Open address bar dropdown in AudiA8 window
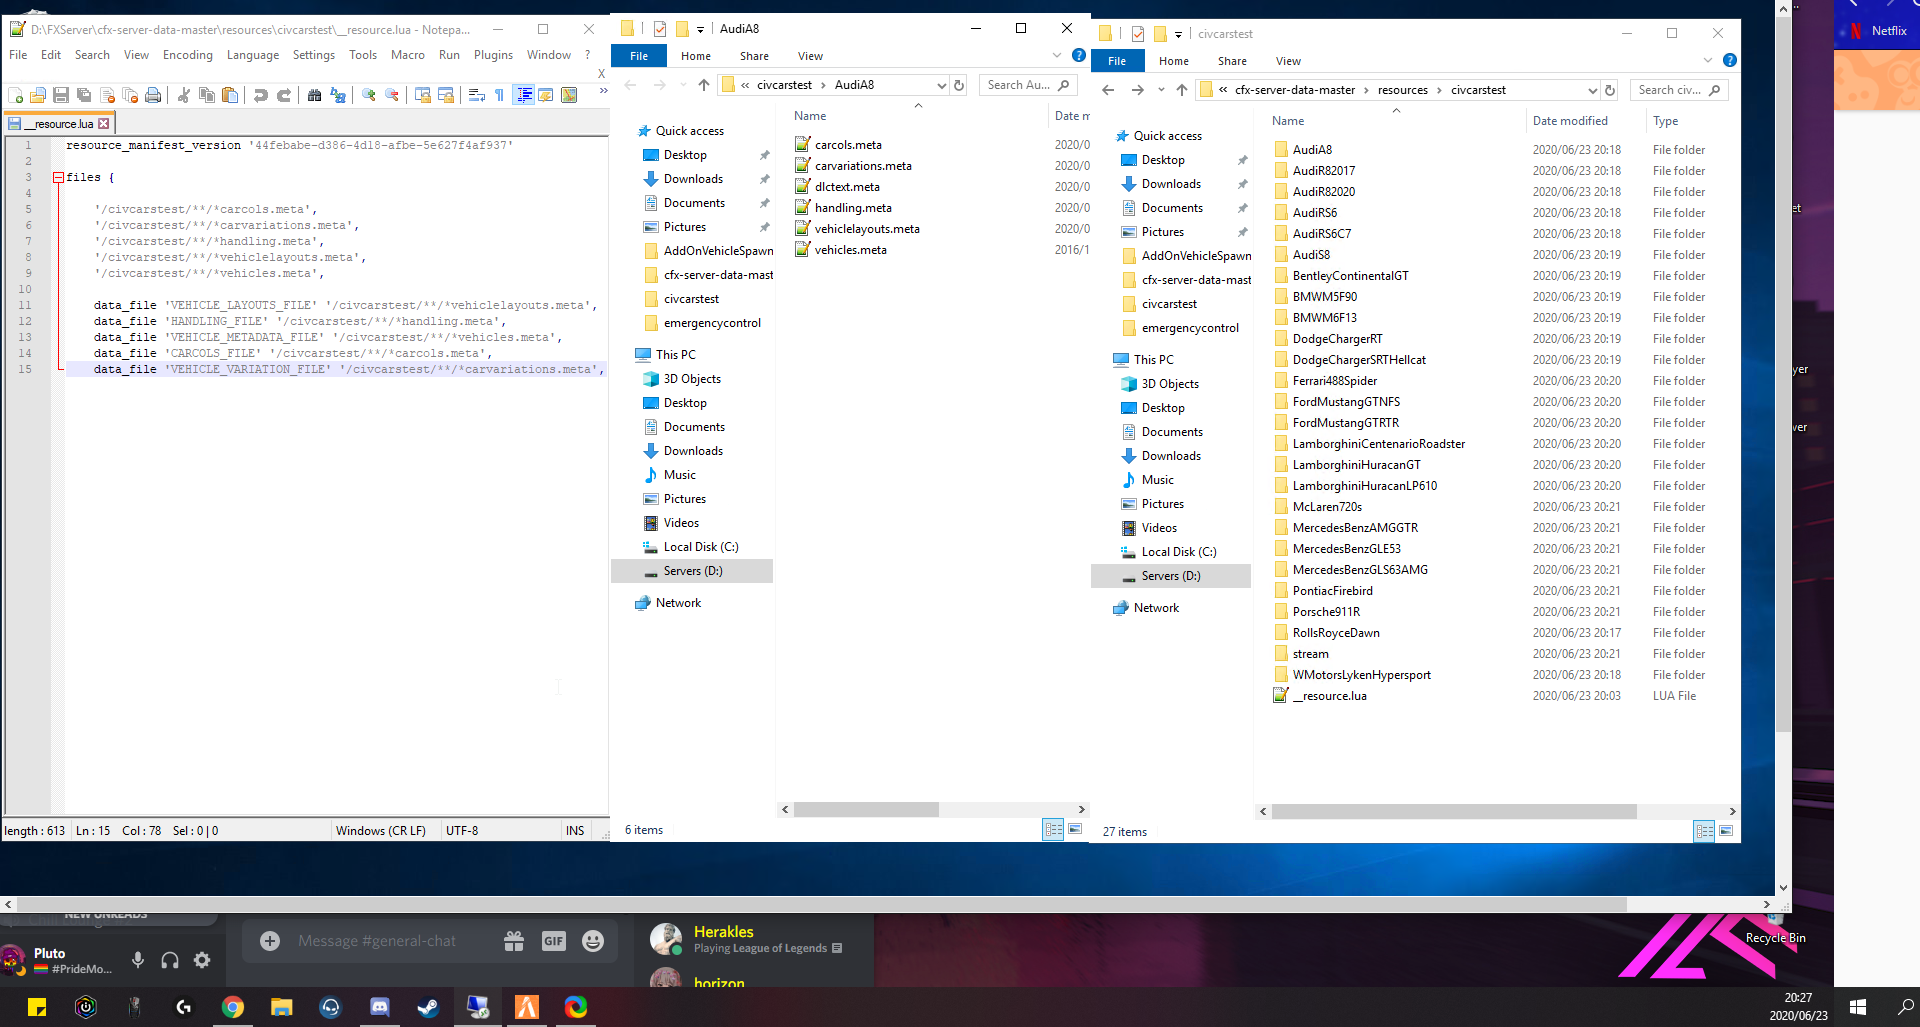The width and height of the screenshot is (1920, 1027). [x=941, y=85]
